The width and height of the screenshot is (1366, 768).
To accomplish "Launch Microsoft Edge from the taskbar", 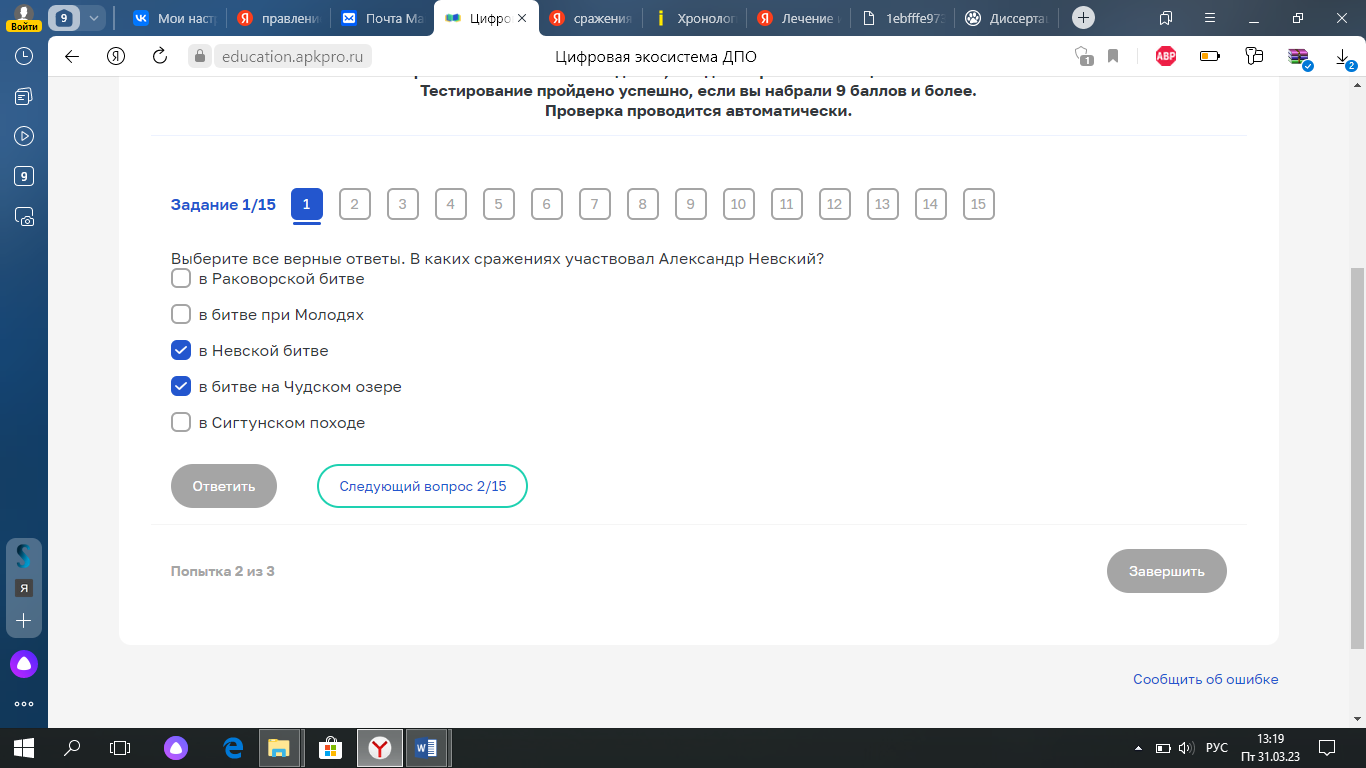I will pos(233,747).
